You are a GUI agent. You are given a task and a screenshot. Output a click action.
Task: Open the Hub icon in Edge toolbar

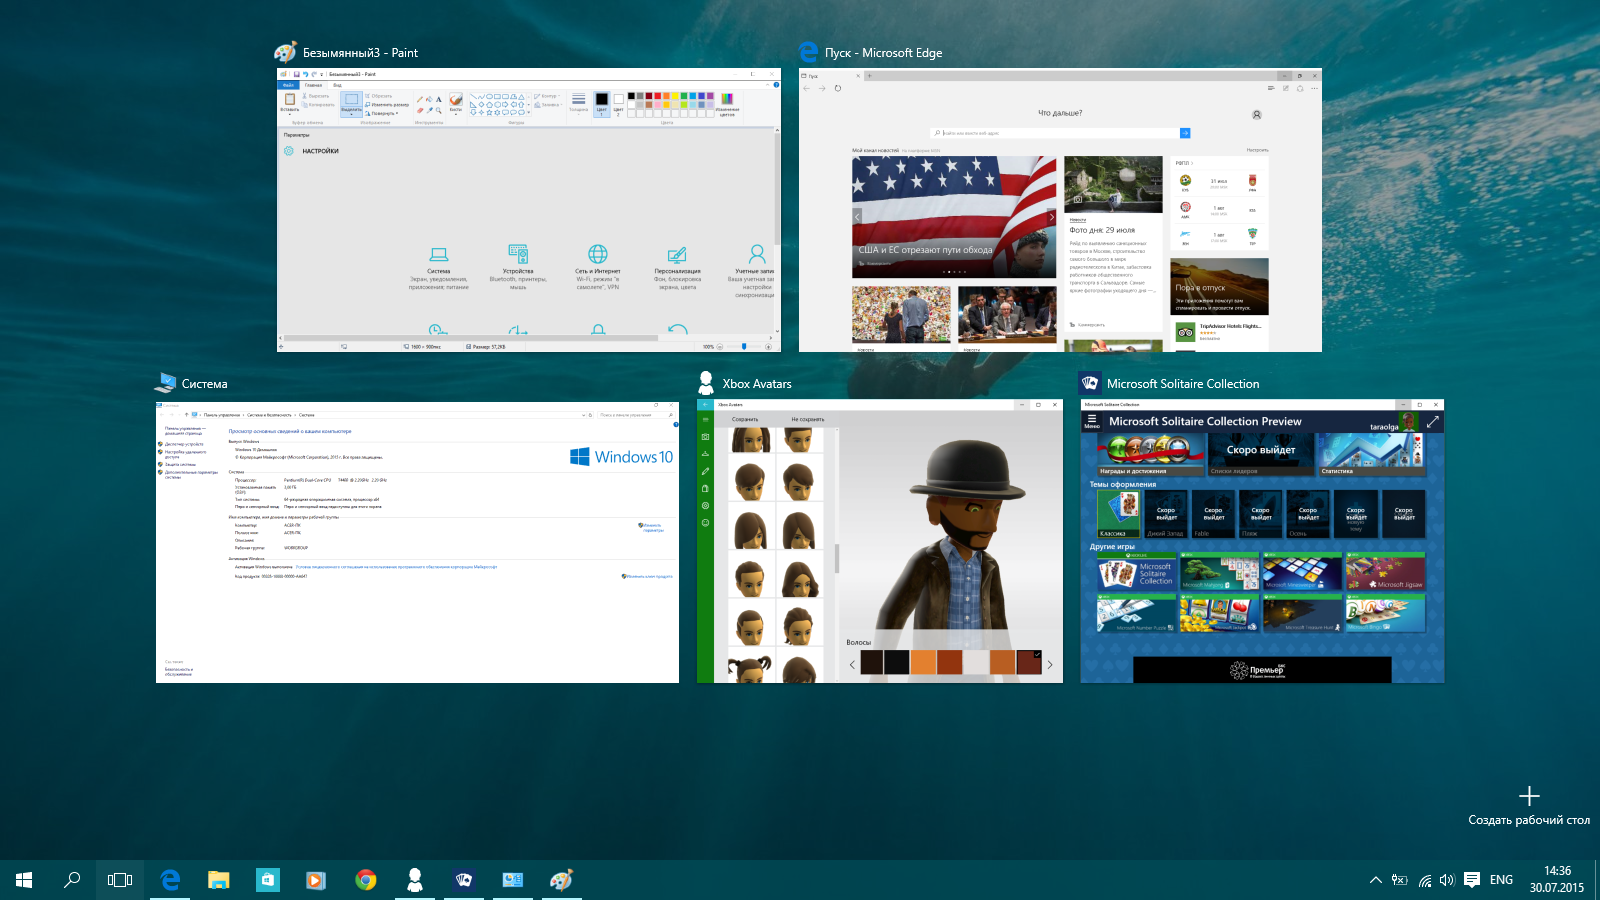(1271, 88)
